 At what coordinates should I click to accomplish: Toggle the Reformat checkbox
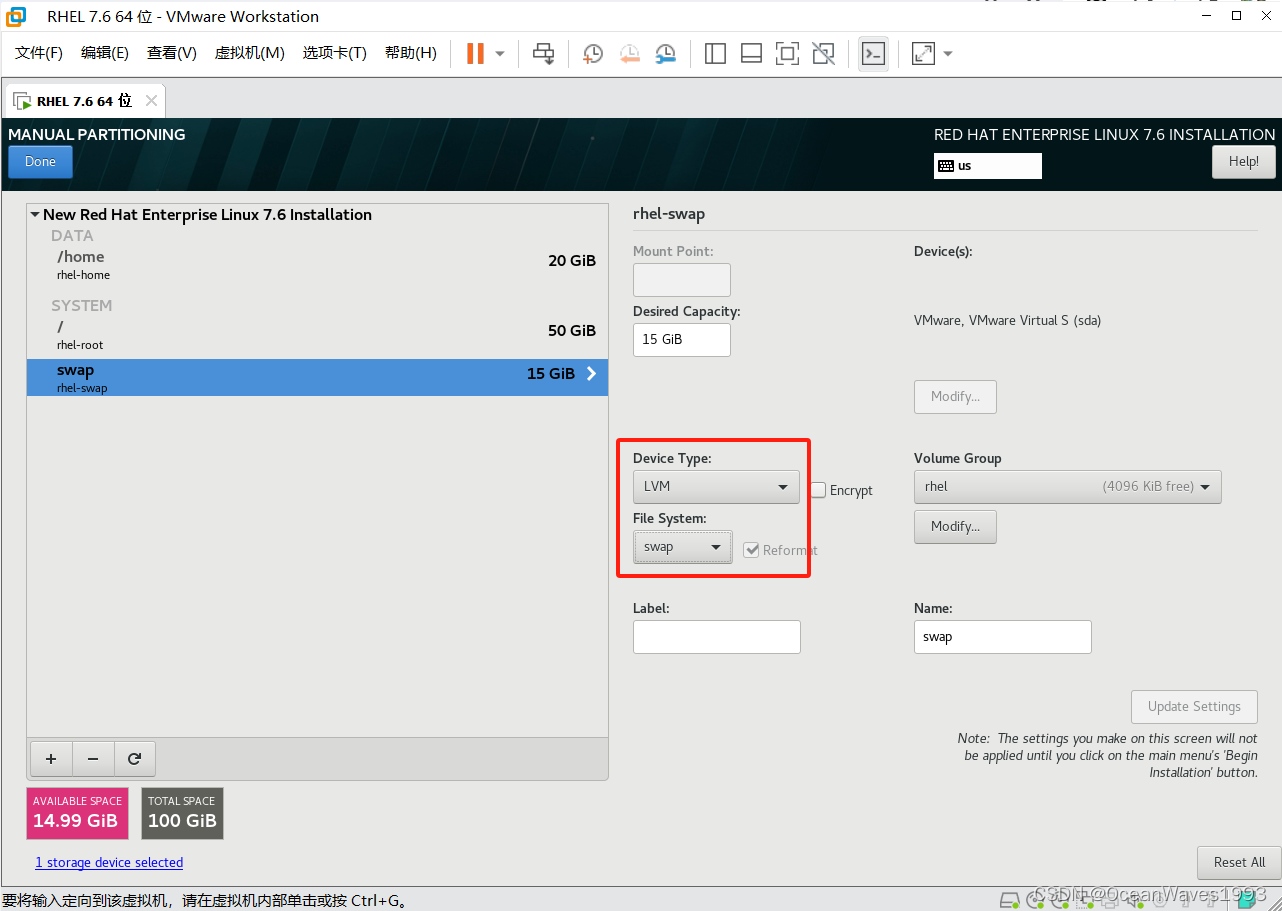752,549
